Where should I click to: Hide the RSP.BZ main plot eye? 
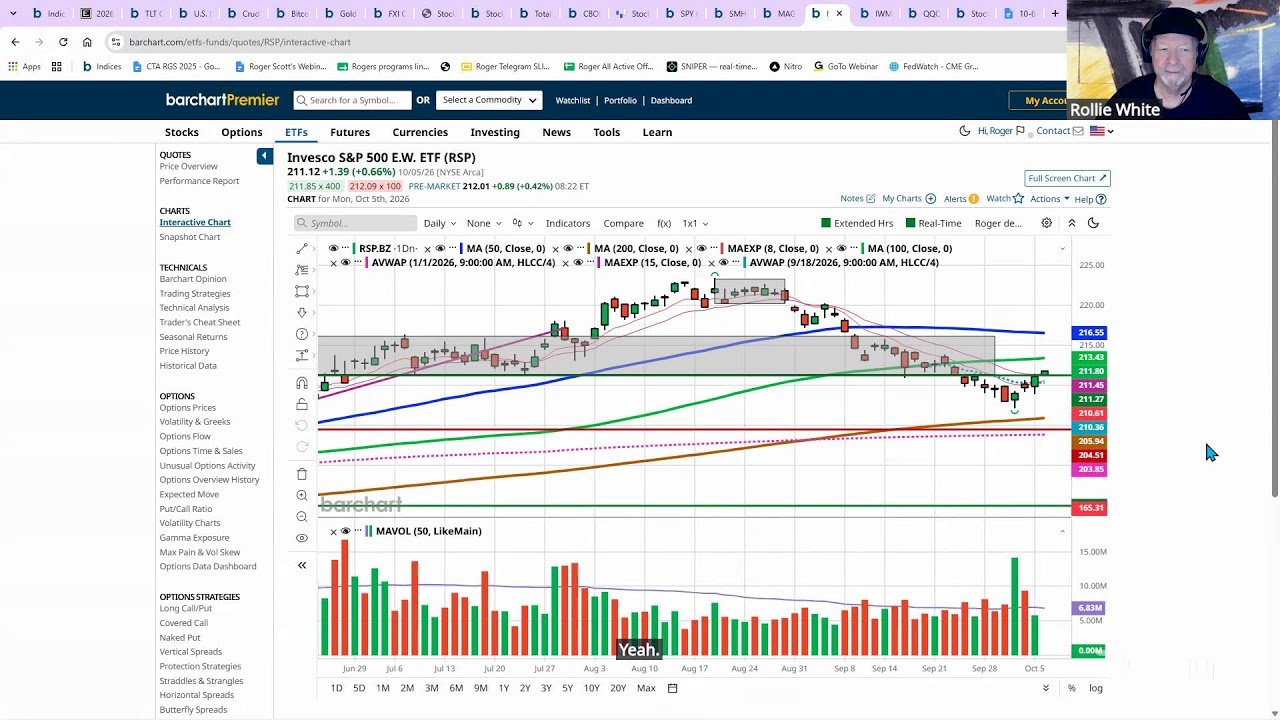(333, 249)
